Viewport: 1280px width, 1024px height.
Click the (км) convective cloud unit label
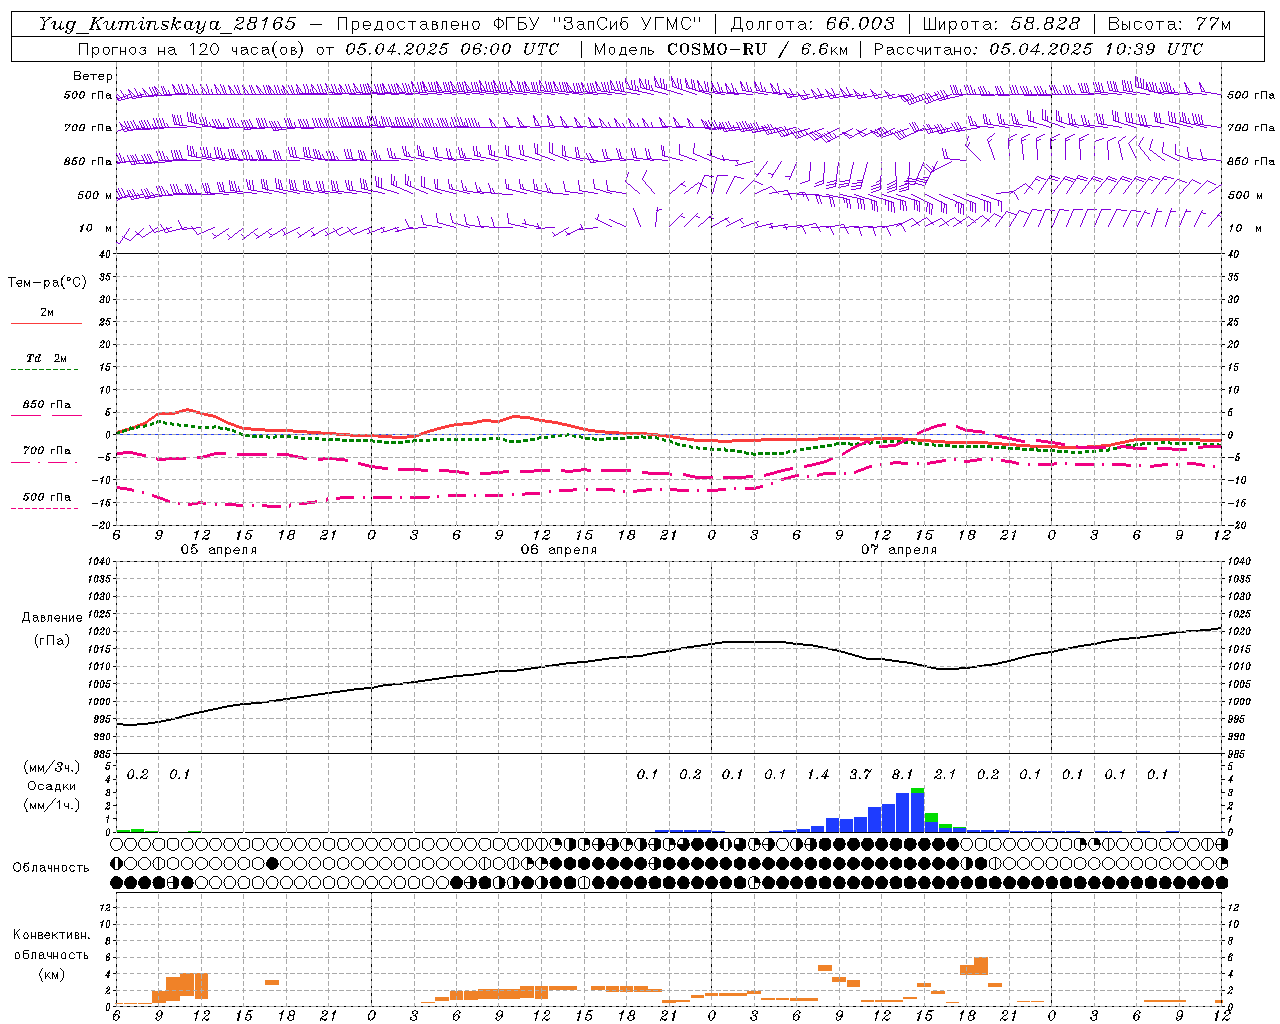(x=52, y=975)
